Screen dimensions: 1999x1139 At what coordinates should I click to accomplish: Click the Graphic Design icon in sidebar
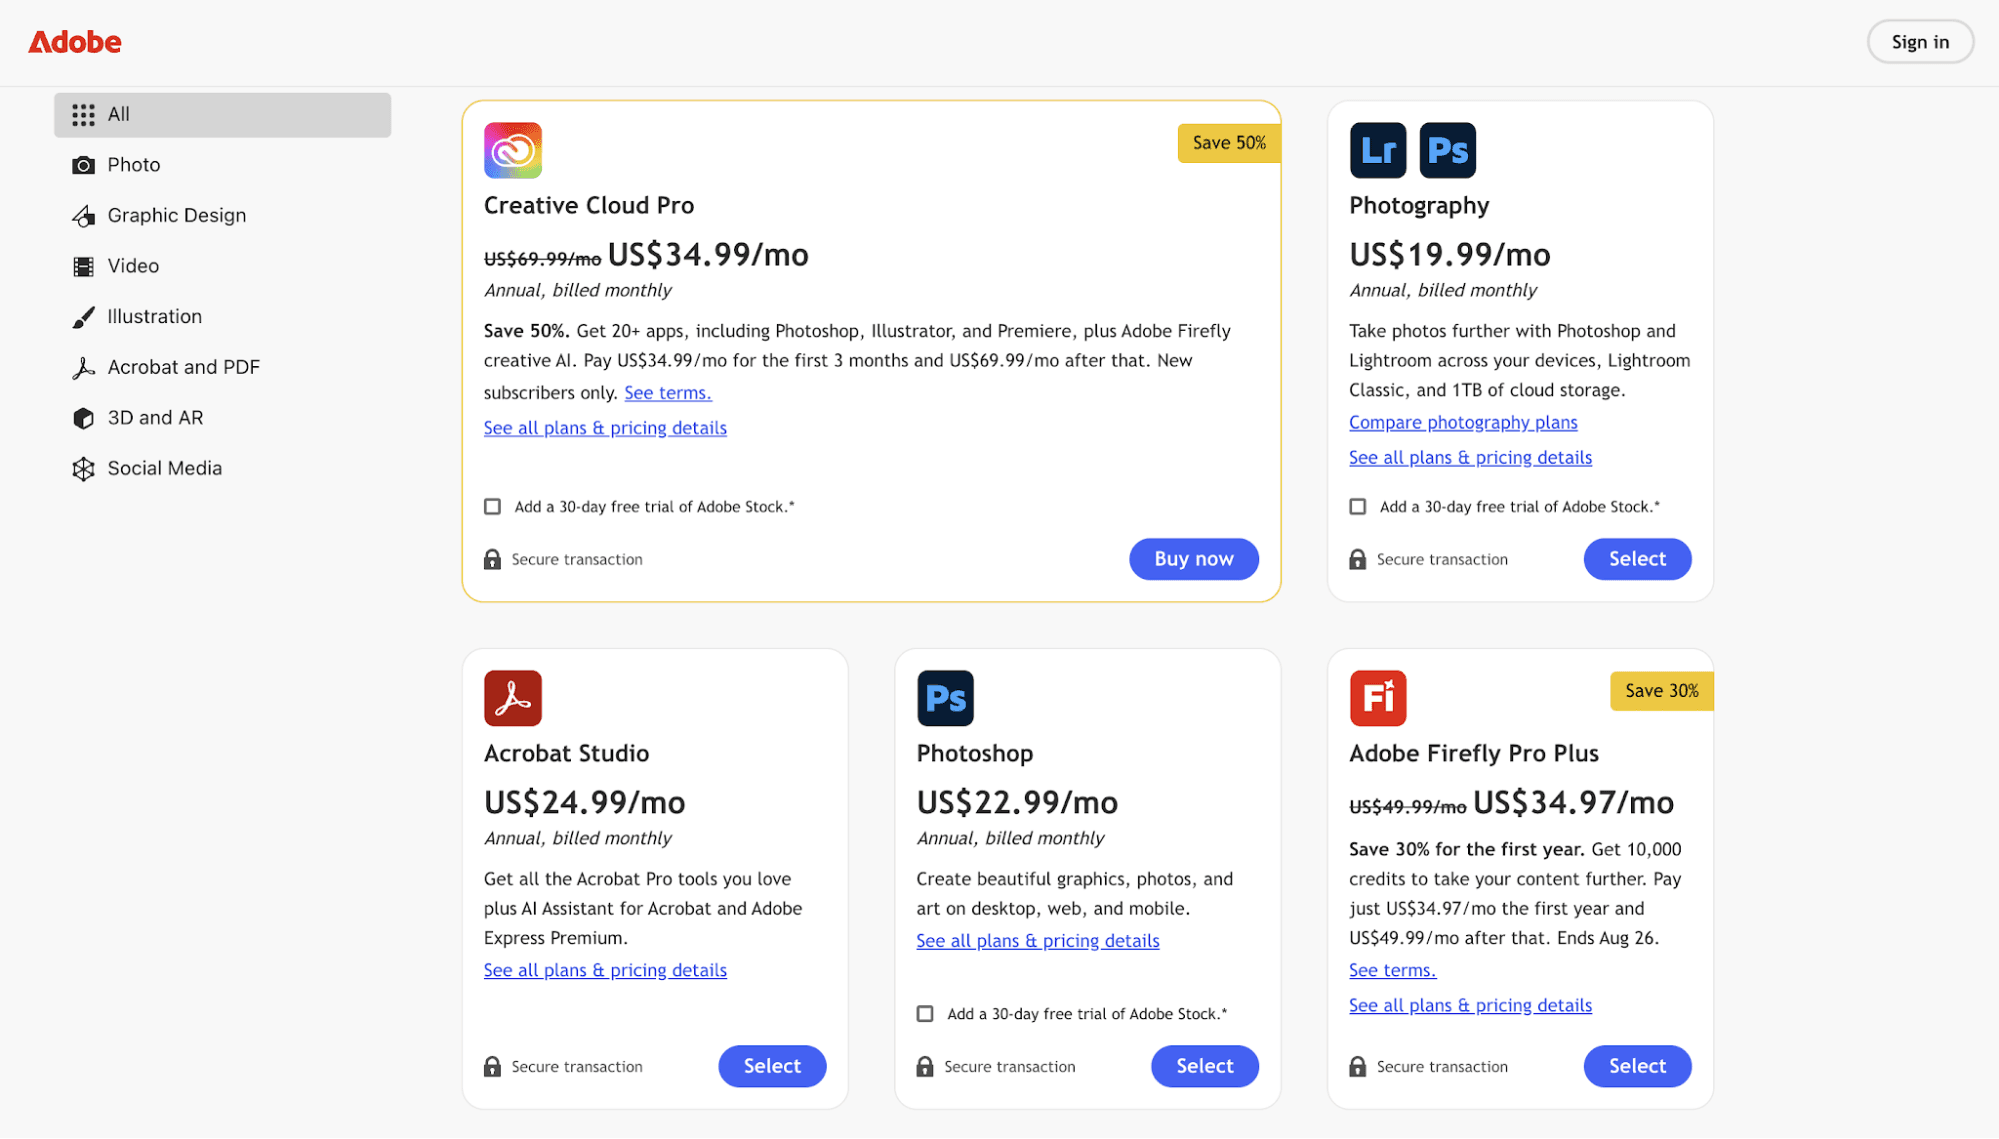tap(84, 216)
